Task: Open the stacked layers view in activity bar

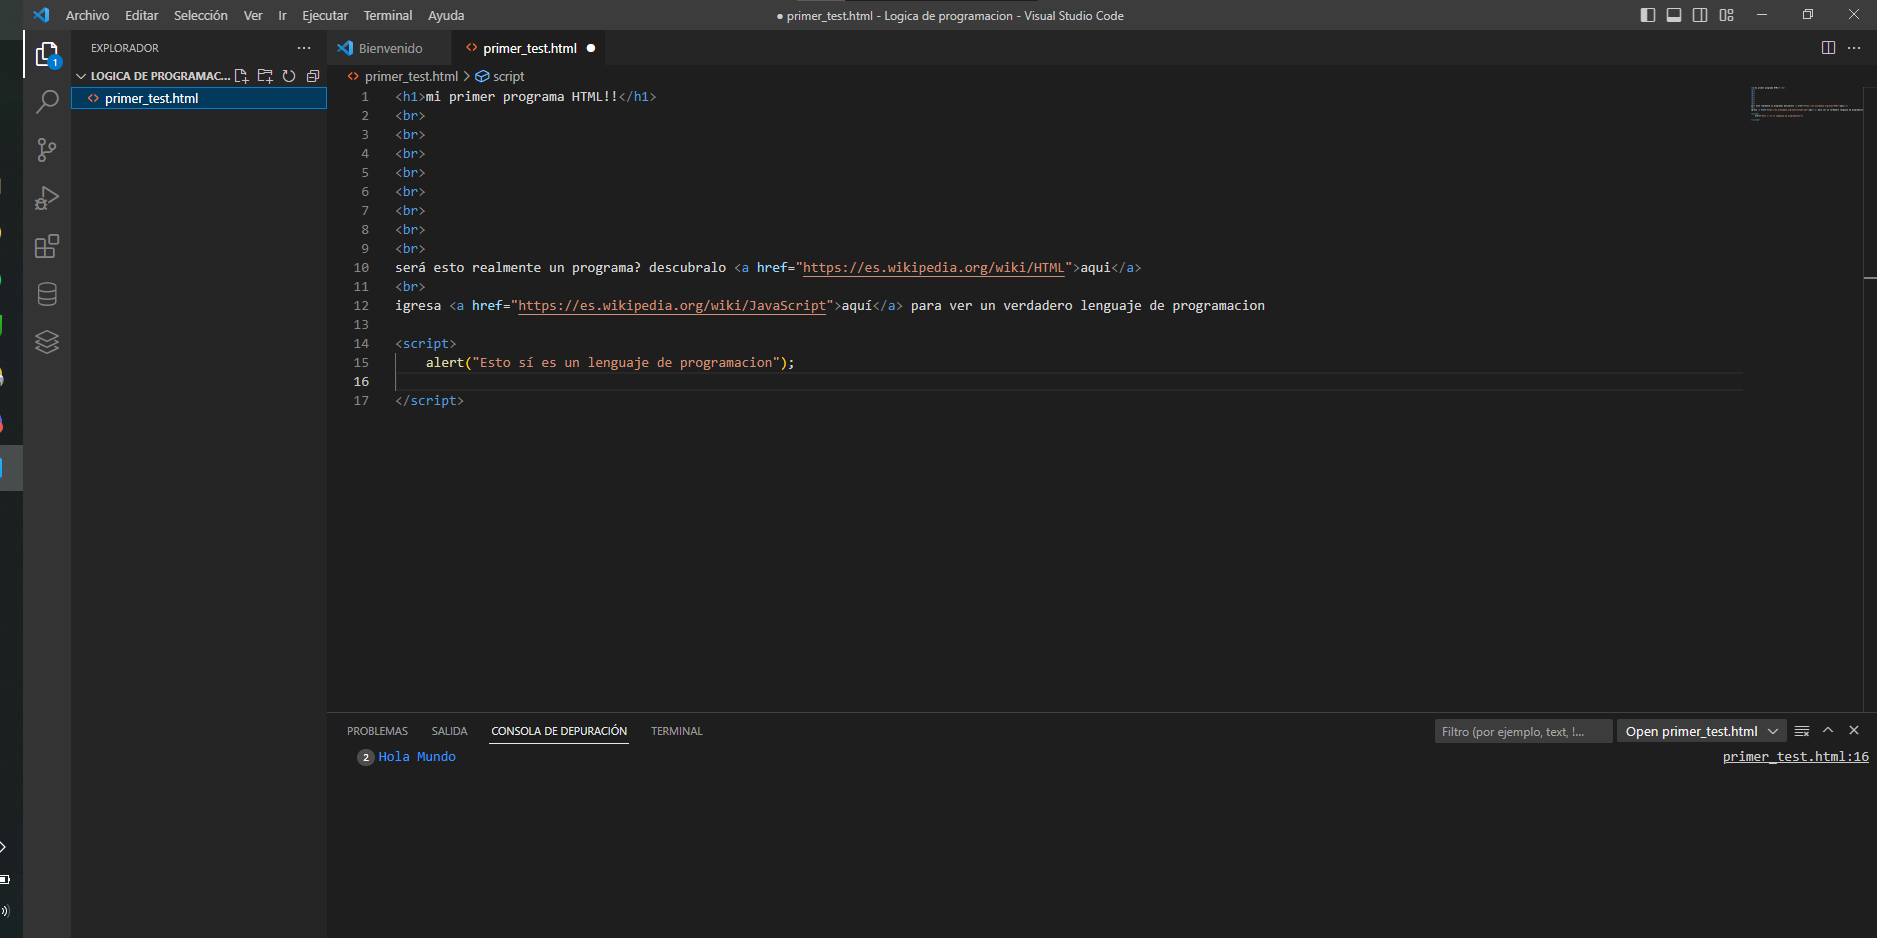Action: [47, 342]
